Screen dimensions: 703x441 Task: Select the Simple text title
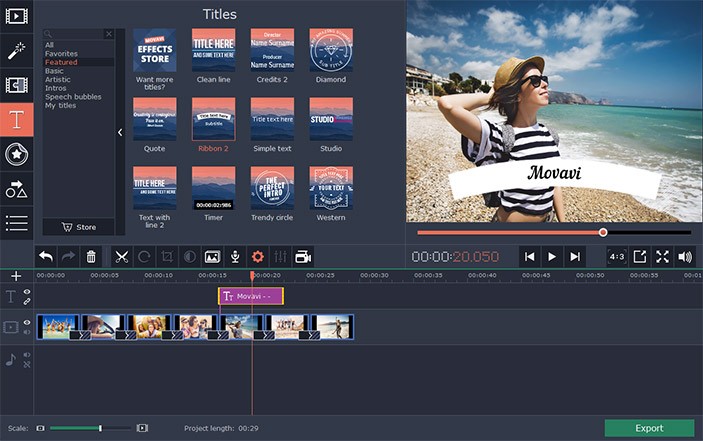click(272, 119)
